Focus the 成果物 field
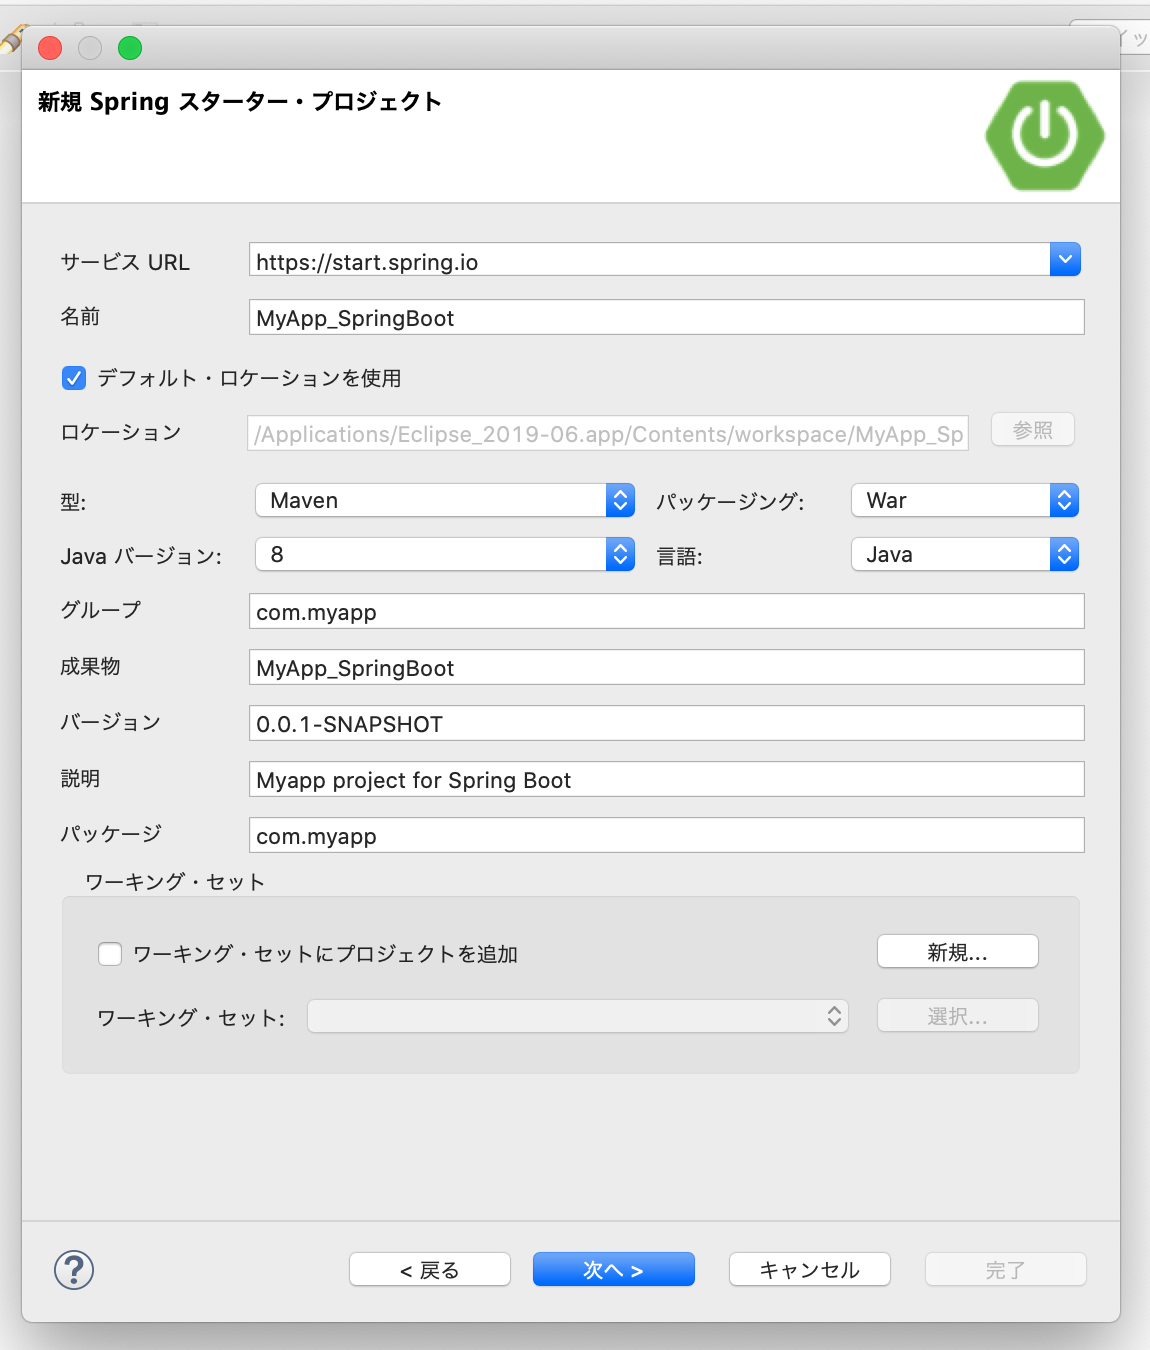 coord(667,667)
